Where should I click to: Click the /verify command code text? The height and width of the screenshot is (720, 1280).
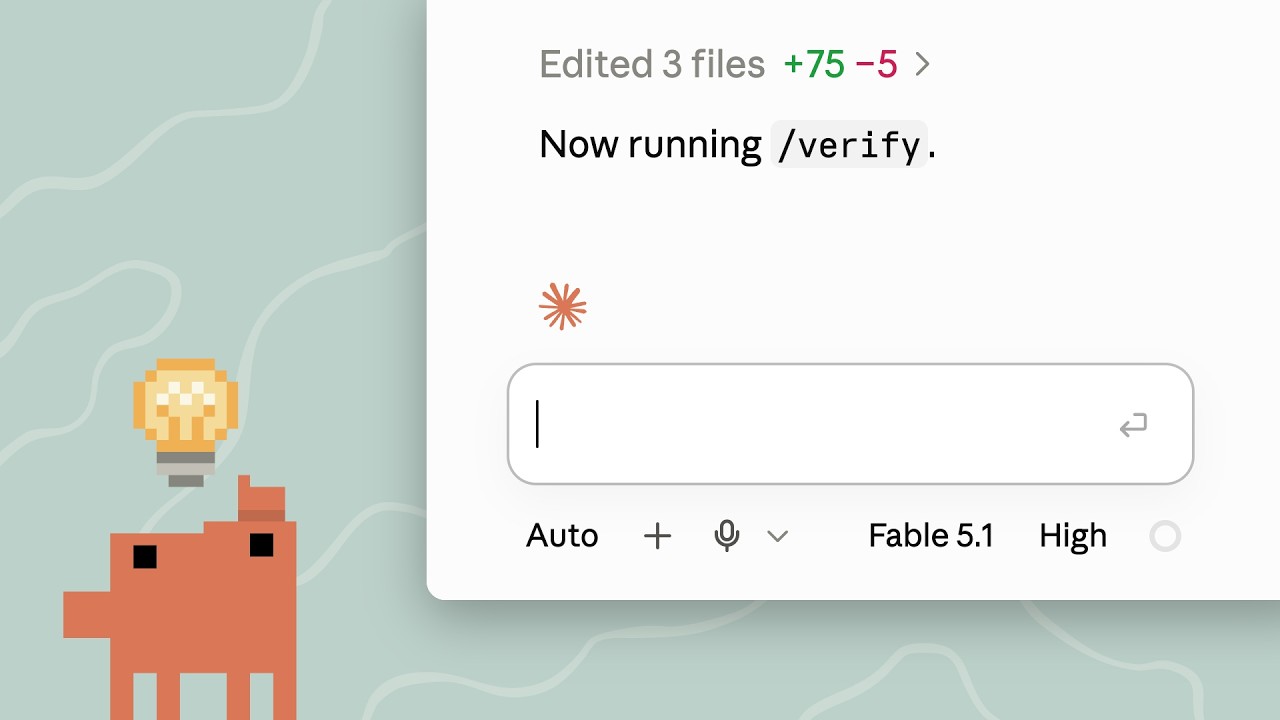pyautogui.click(x=849, y=145)
